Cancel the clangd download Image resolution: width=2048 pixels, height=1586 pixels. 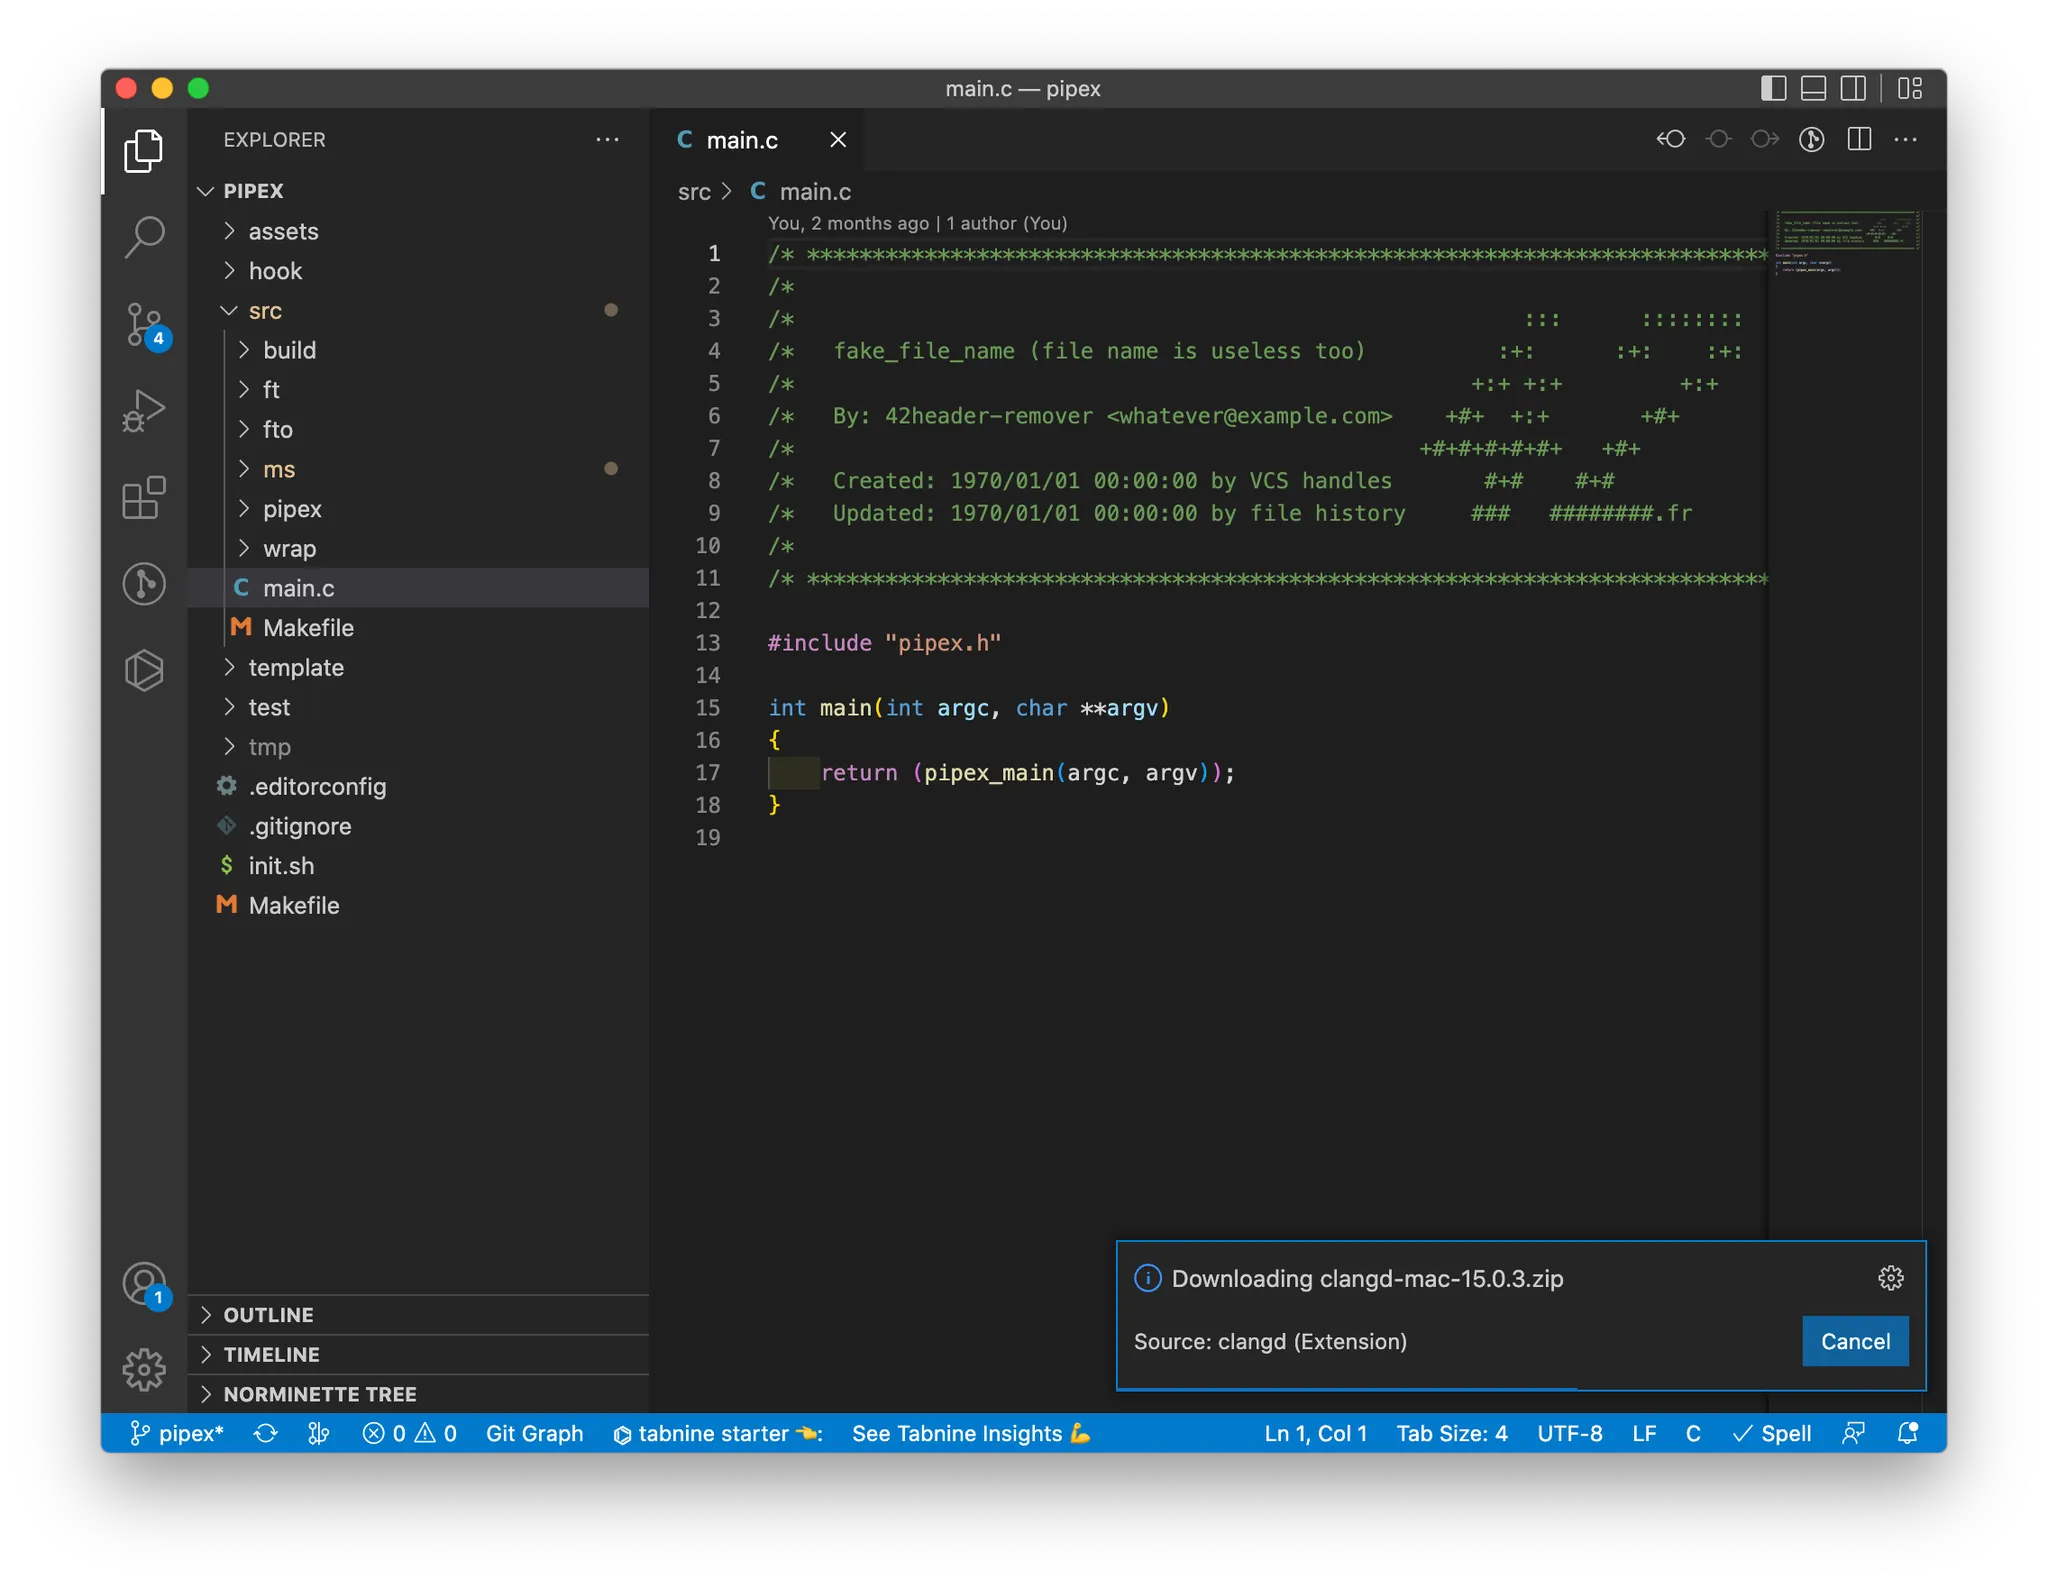pos(1854,1341)
